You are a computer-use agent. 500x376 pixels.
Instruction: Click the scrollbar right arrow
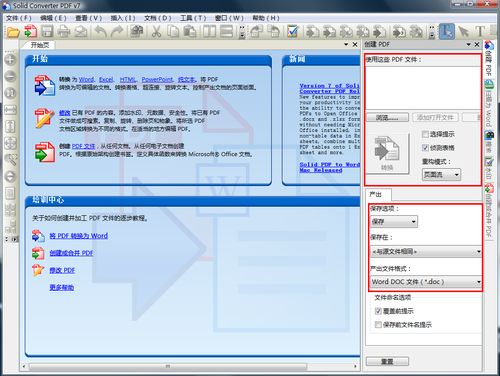point(355,366)
